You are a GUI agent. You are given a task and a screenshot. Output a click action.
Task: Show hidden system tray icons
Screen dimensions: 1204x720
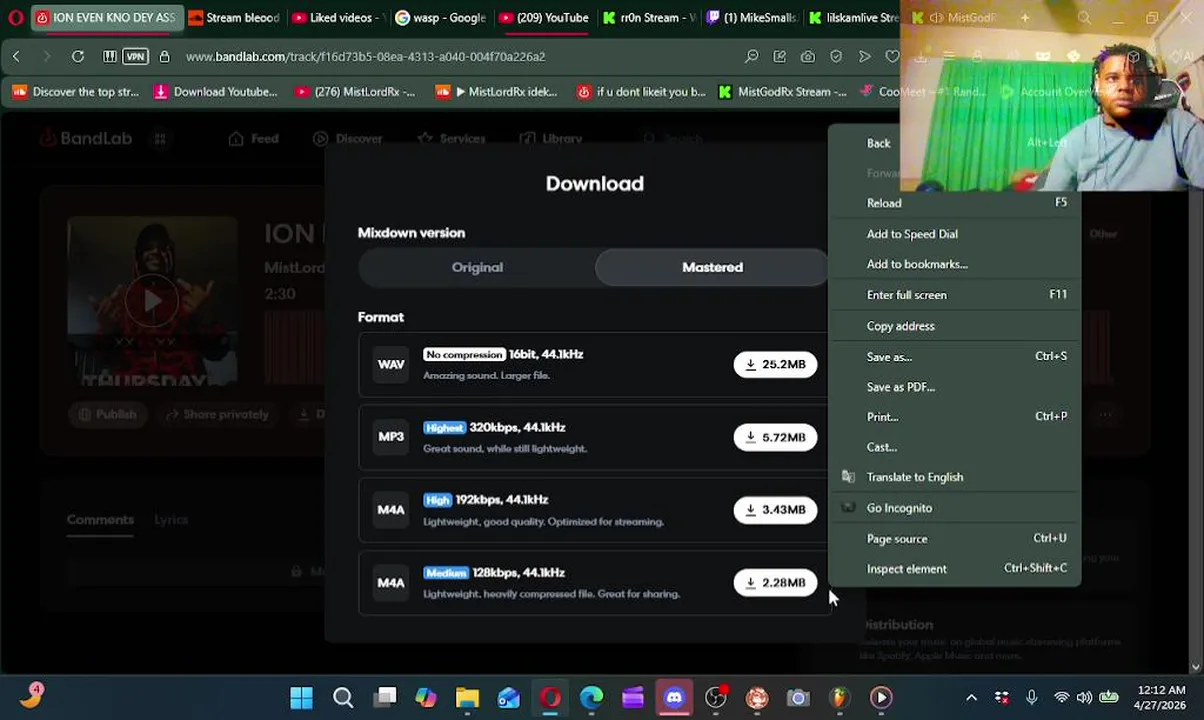click(971, 698)
